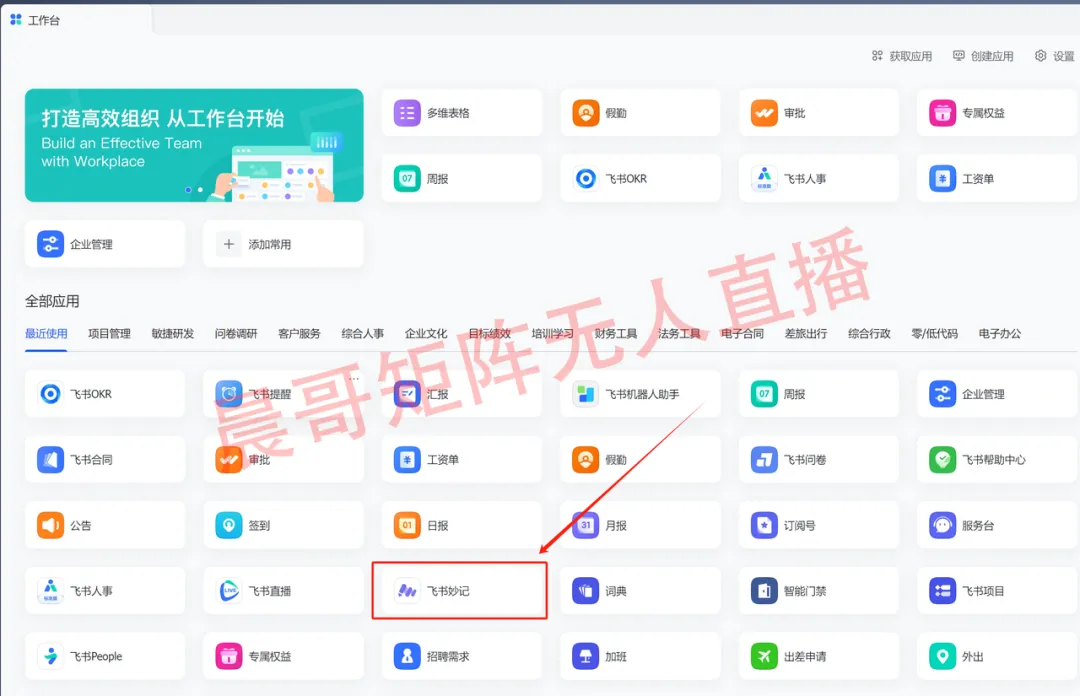Click 添加常用 to add favorite
Viewport: 1080px width, 696px height.
pyautogui.click(x=283, y=244)
